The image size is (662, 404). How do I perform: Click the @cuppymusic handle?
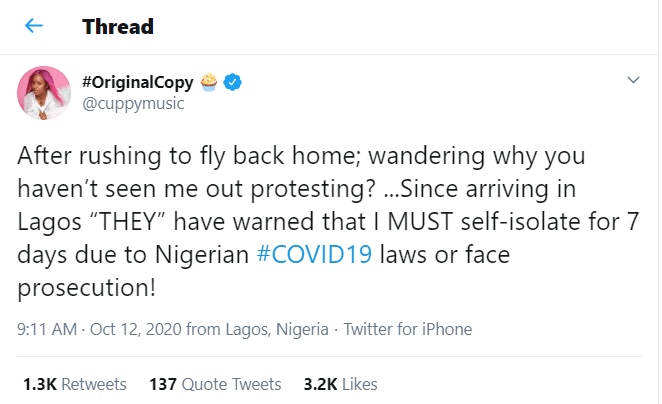click(127, 103)
